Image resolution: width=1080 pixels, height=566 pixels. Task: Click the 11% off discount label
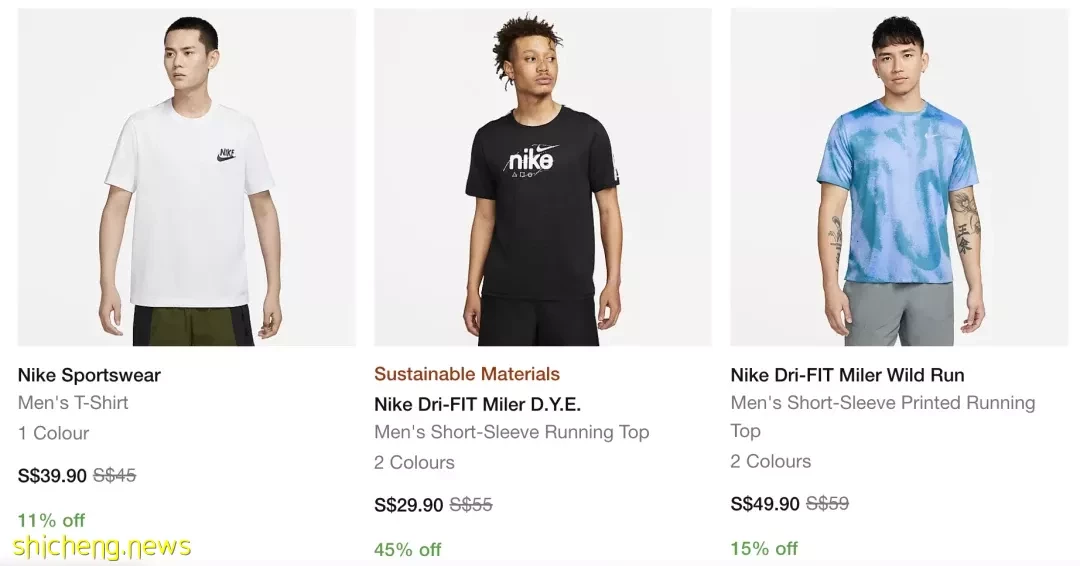tap(51, 520)
